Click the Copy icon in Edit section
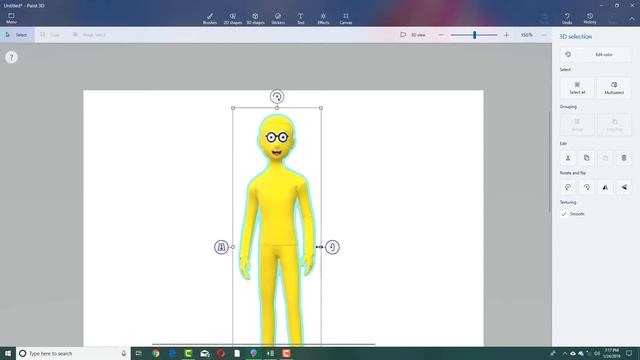Viewport: 640px width, 360px height. click(587, 158)
